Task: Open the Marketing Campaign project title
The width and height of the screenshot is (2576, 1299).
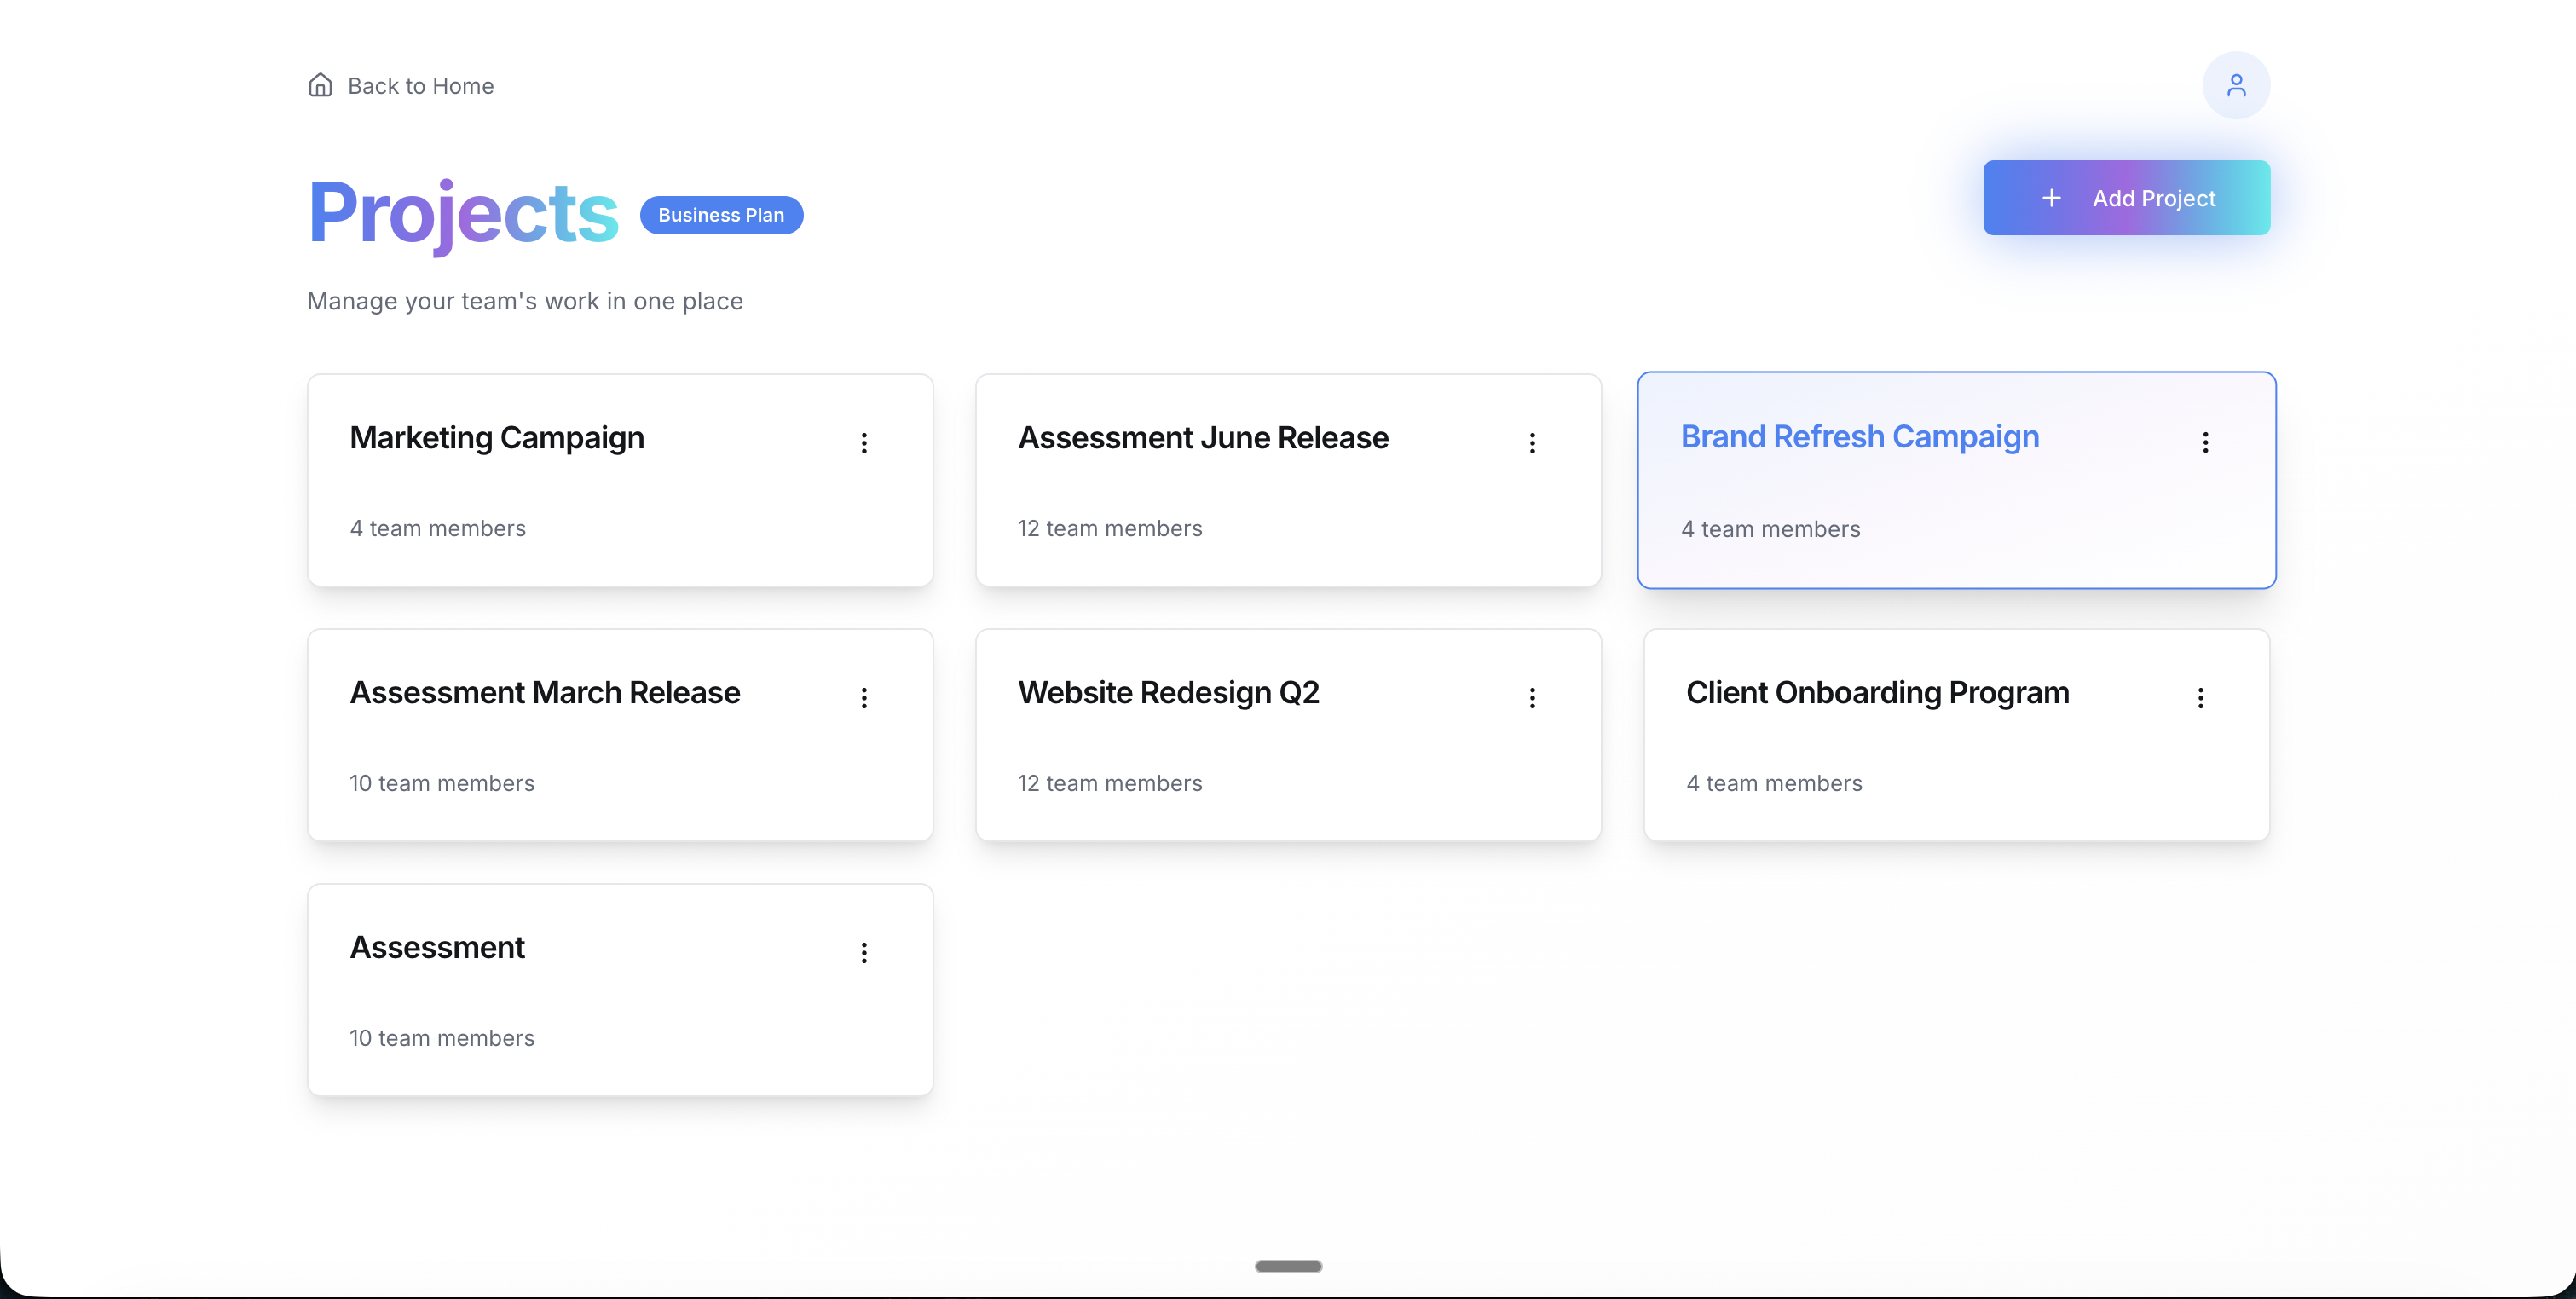Action: pyautogui.click(x=497, y=438)
